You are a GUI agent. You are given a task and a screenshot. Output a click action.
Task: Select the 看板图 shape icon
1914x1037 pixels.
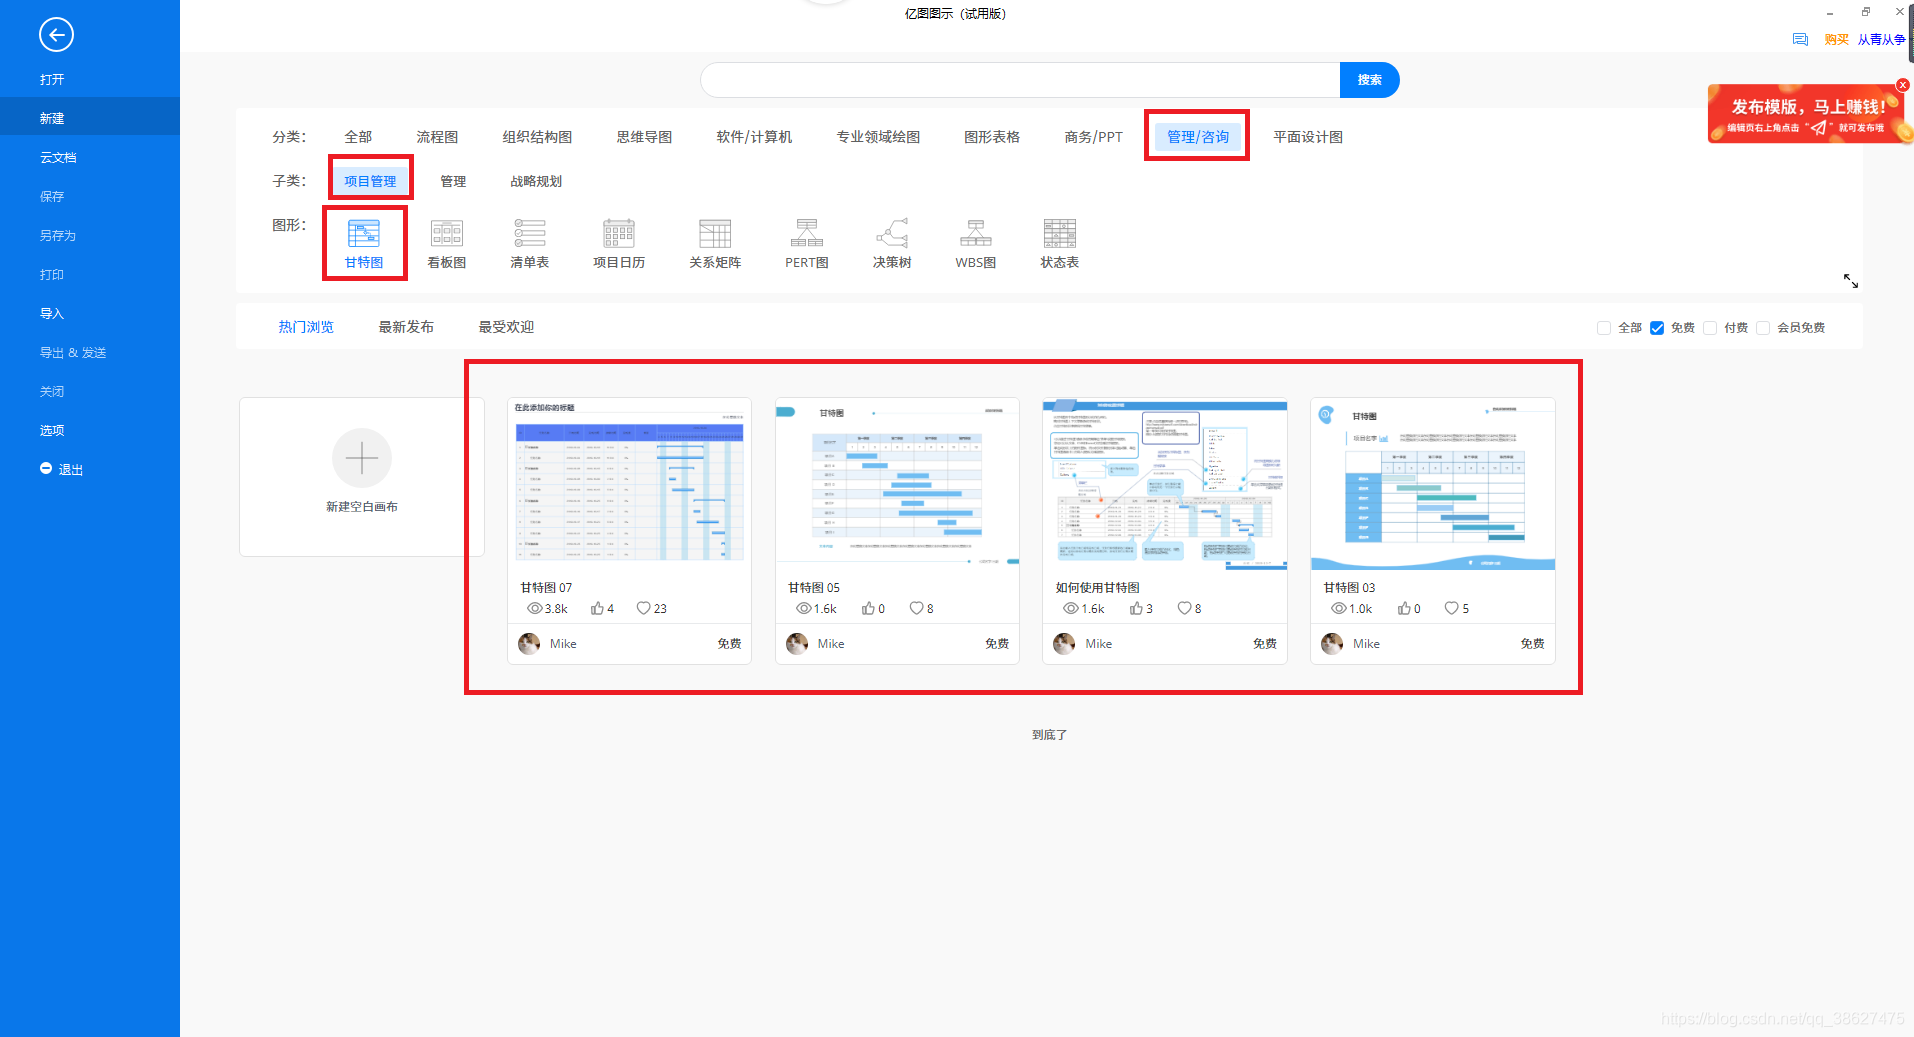(x=447, y=233)
